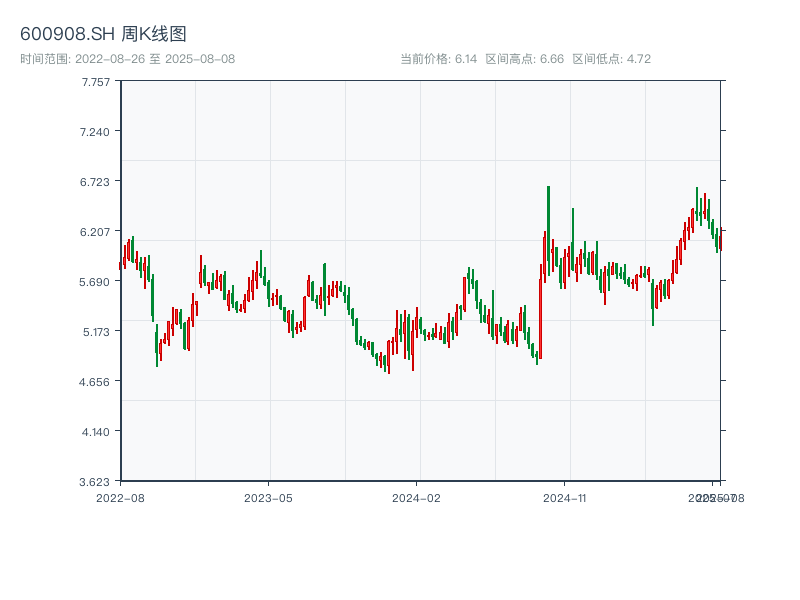The width and height of the screenshot is (800, 600).
Task: Click the 4.140 price axis label
Action: (x=96, y=431)
